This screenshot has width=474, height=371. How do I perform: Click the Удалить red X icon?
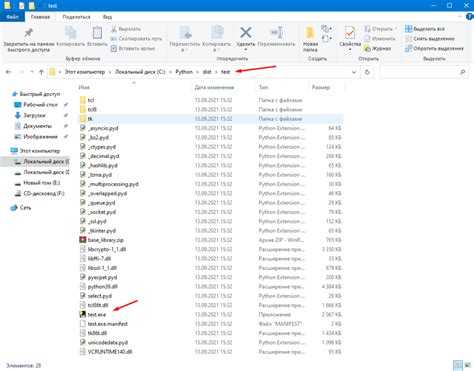pos(246,33)
